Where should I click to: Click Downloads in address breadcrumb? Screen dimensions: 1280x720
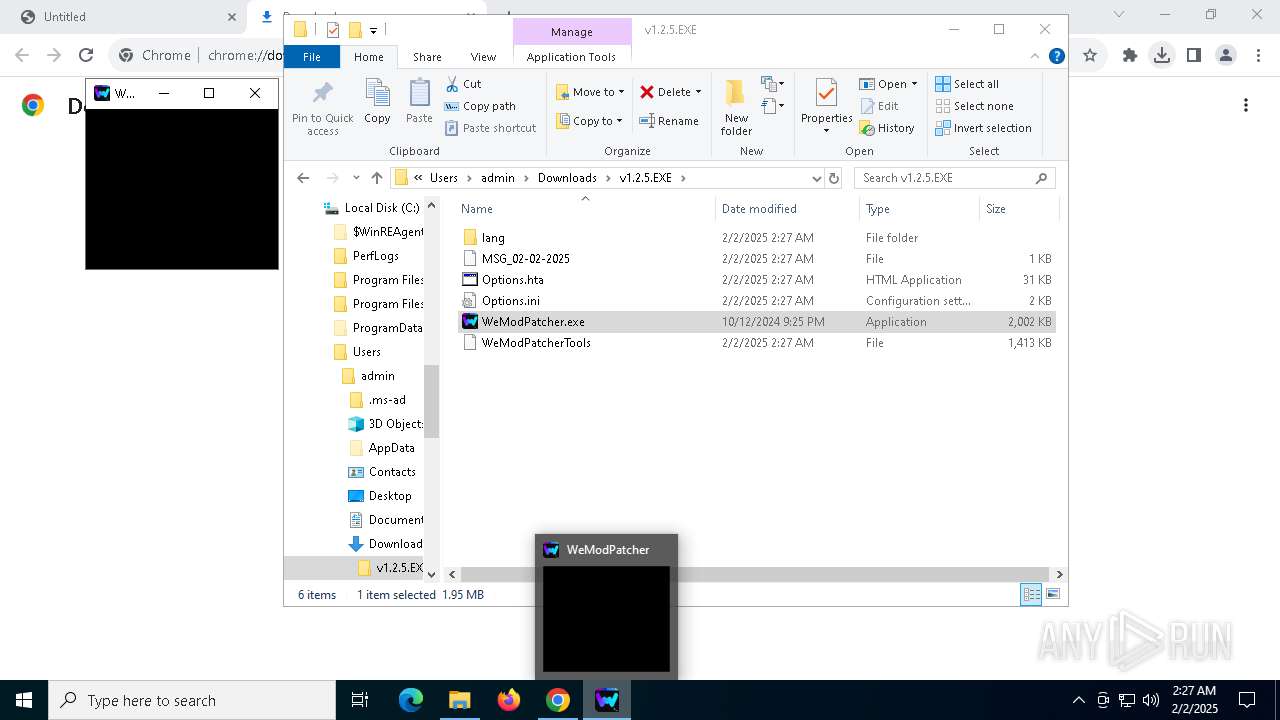point(567,178)
